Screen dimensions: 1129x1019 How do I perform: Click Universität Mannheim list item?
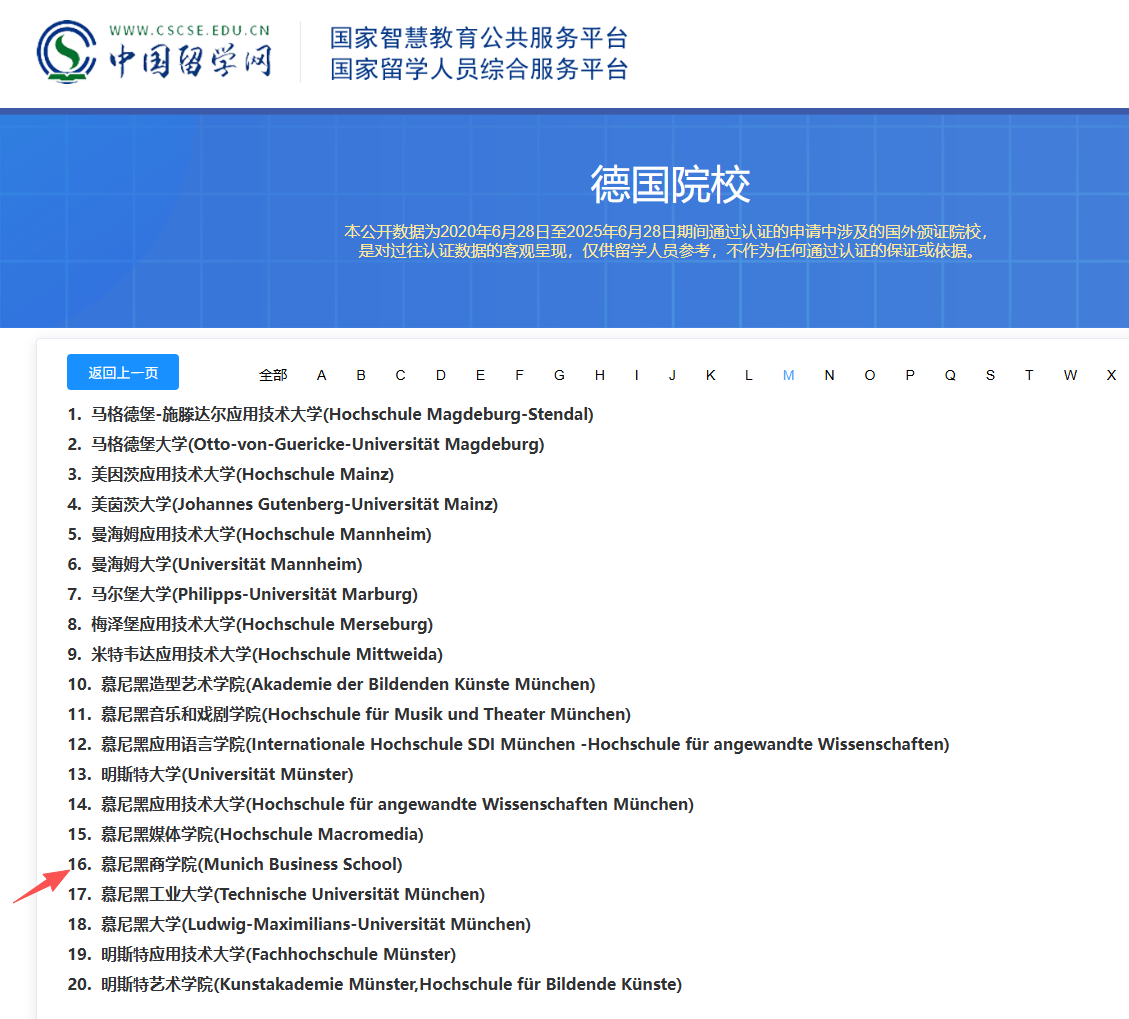[x=227, y=564]
